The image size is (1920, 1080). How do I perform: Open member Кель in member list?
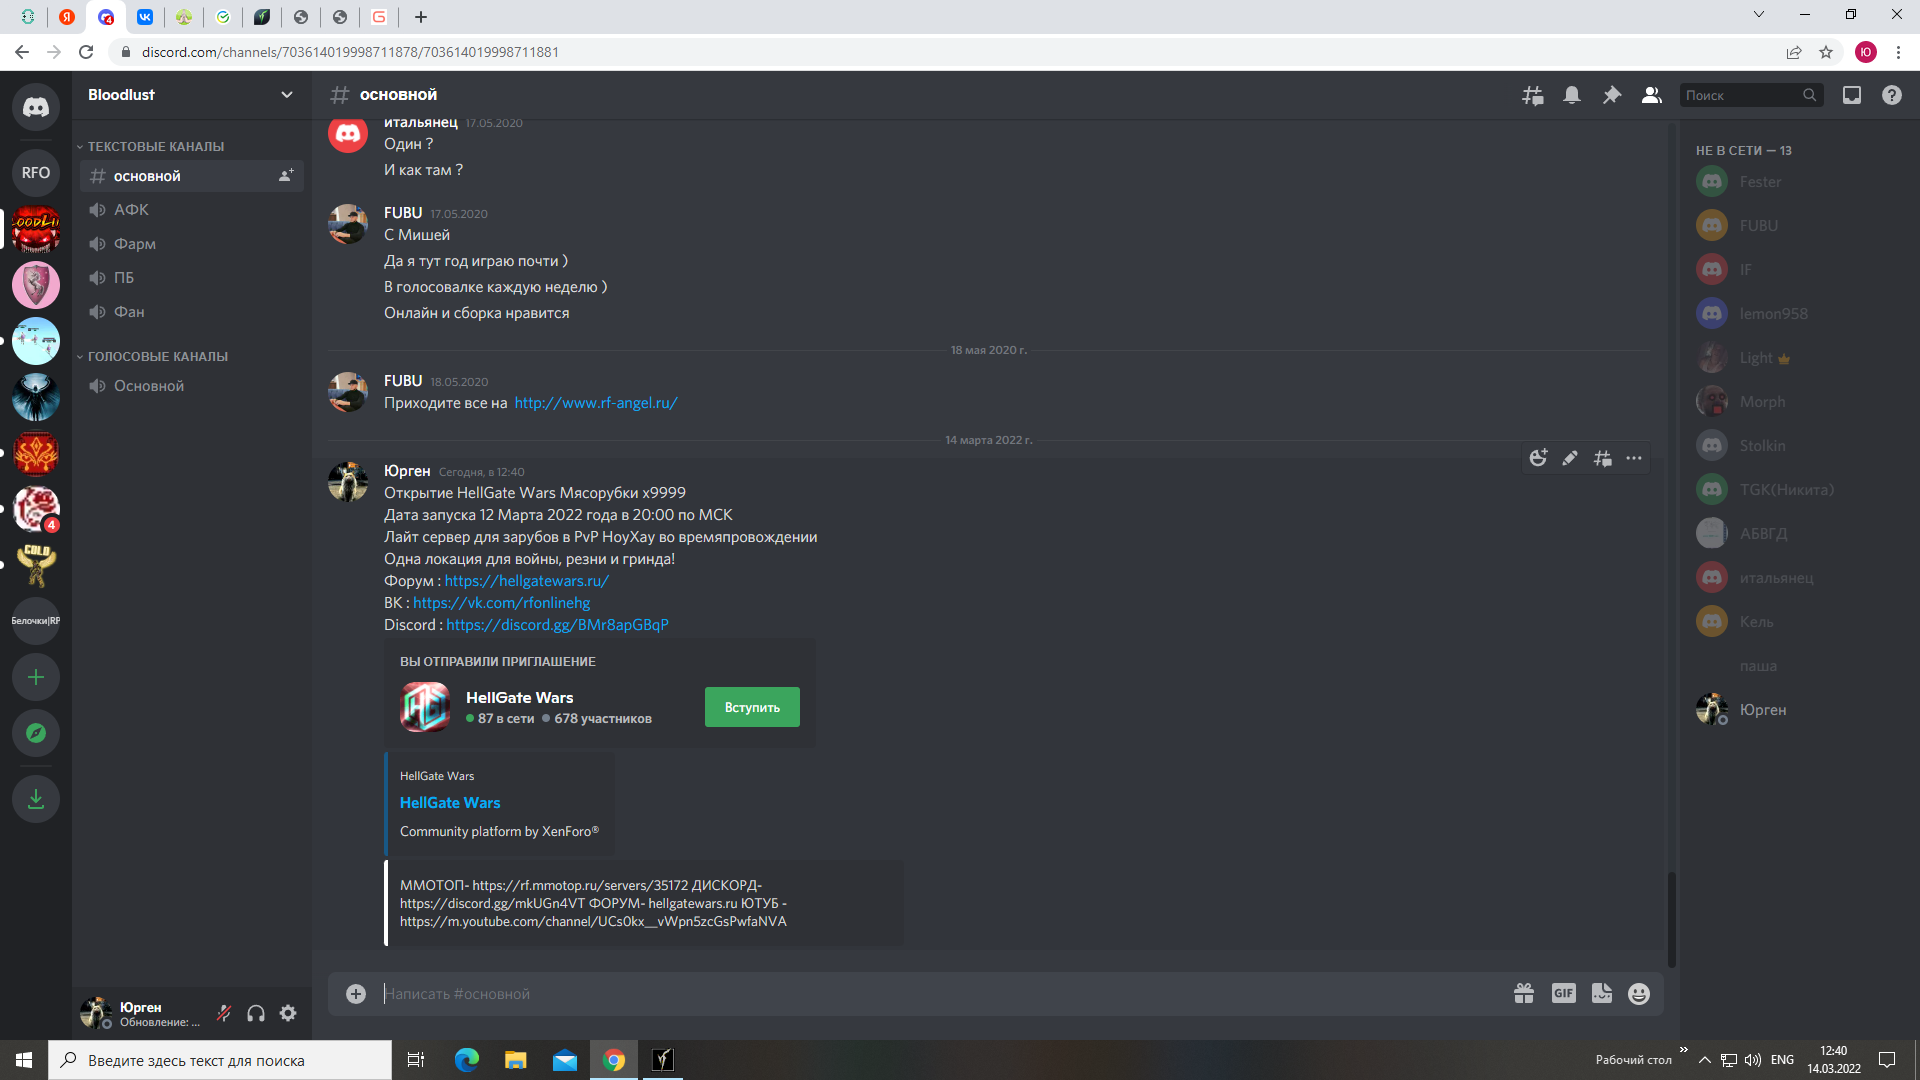pos(1800,622)
